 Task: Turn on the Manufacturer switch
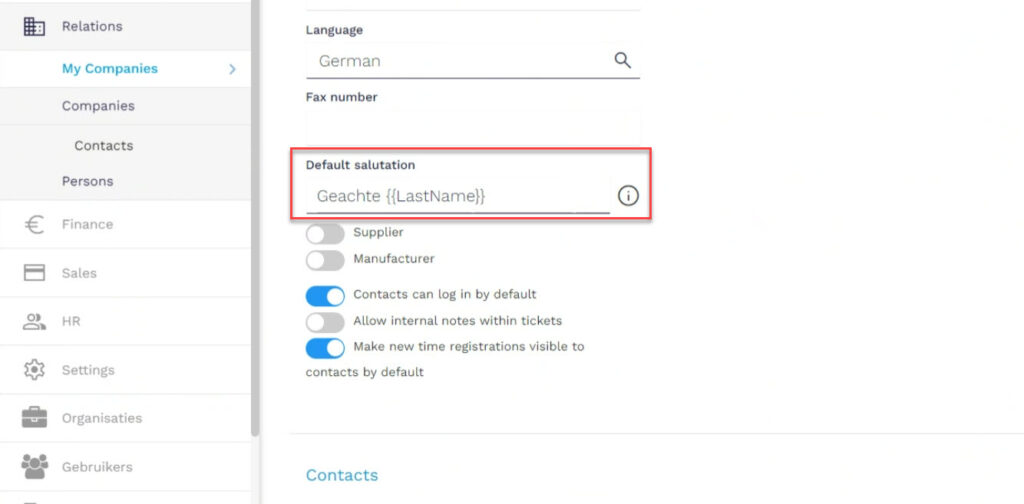tap(325, 260)
